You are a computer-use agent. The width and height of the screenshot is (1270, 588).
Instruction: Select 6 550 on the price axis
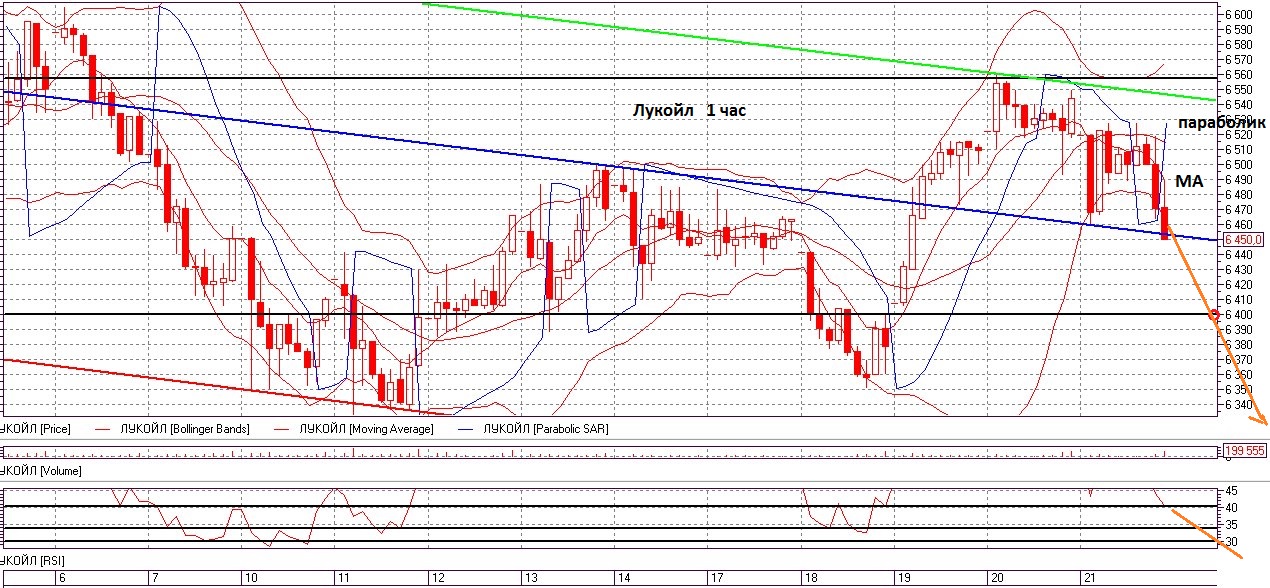(x=1238, y=90)
